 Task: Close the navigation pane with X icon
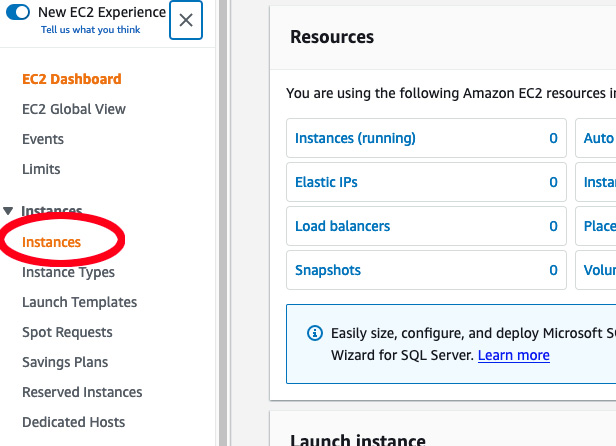coord(186,20)
